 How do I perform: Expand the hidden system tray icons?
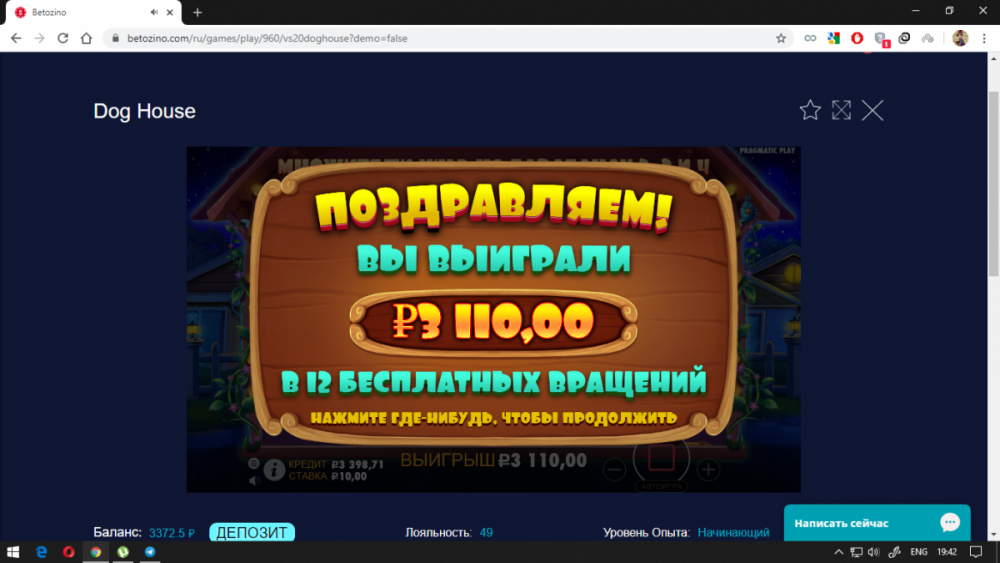click(x=839, y=552)
